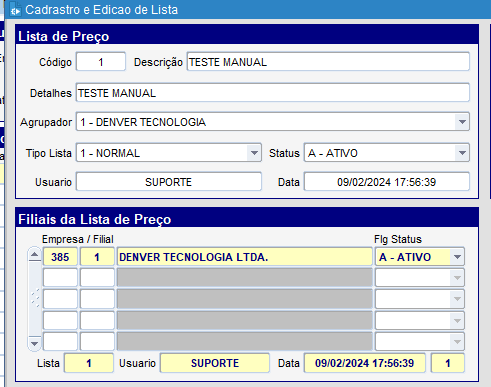The height and width of the screenshot is (387, 491).
Task: Open Flg Status dropdown in second row
Action: point(457,278)
